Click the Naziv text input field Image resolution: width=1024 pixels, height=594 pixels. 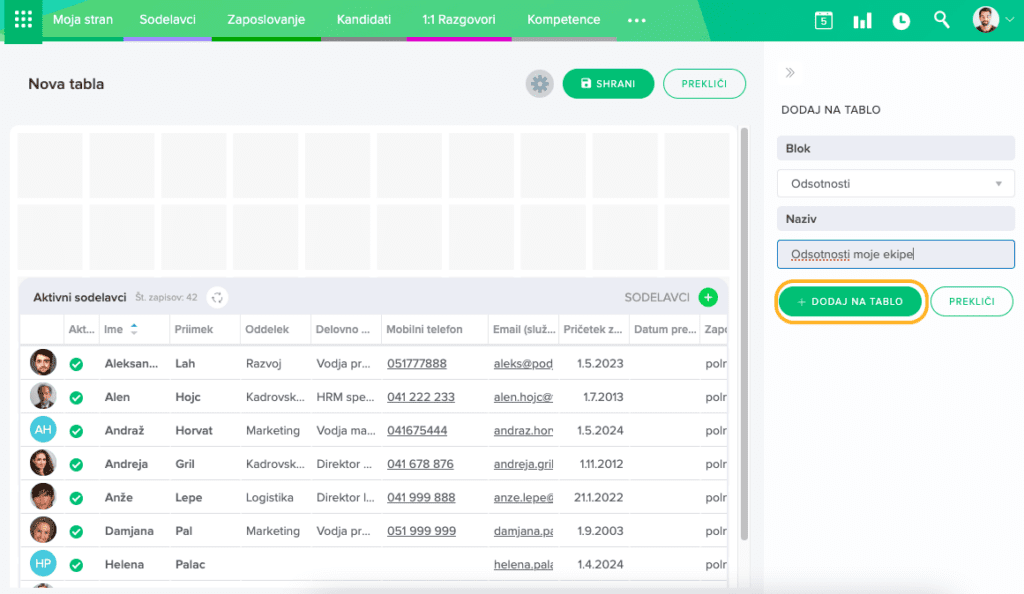895,254
